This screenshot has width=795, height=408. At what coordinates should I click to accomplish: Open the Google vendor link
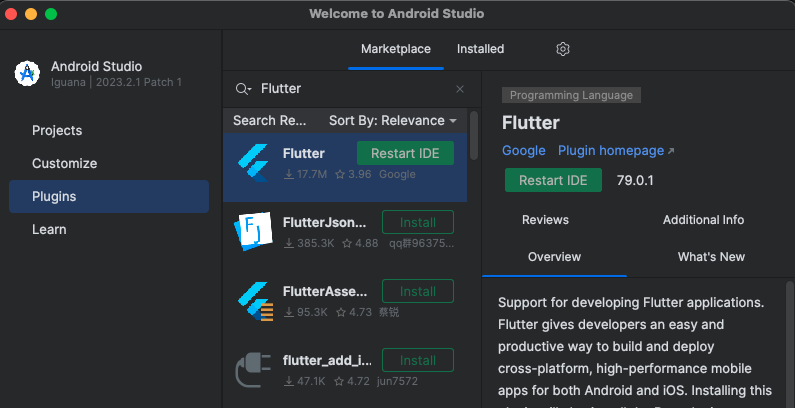click(524, 151)
